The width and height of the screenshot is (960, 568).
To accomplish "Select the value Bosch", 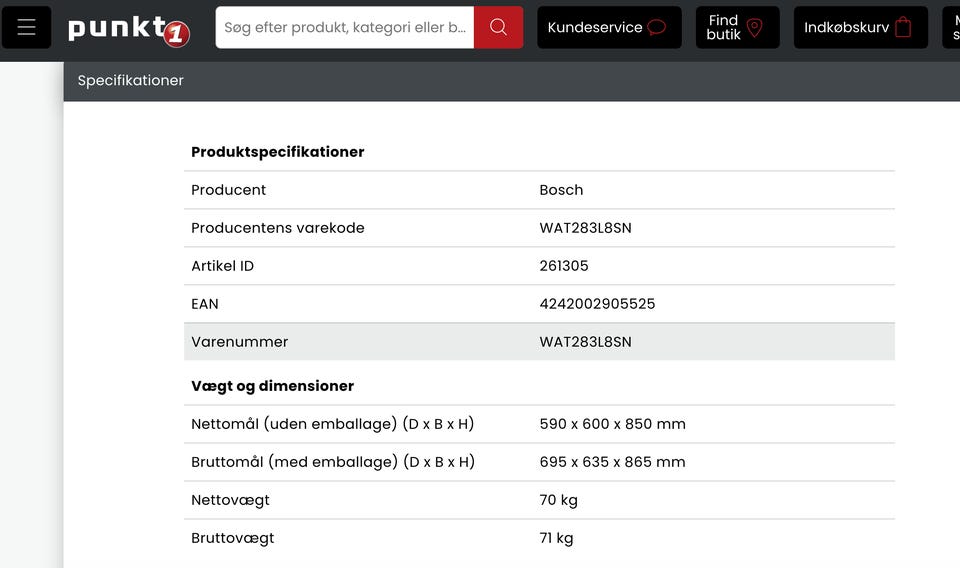I will 561,190.
